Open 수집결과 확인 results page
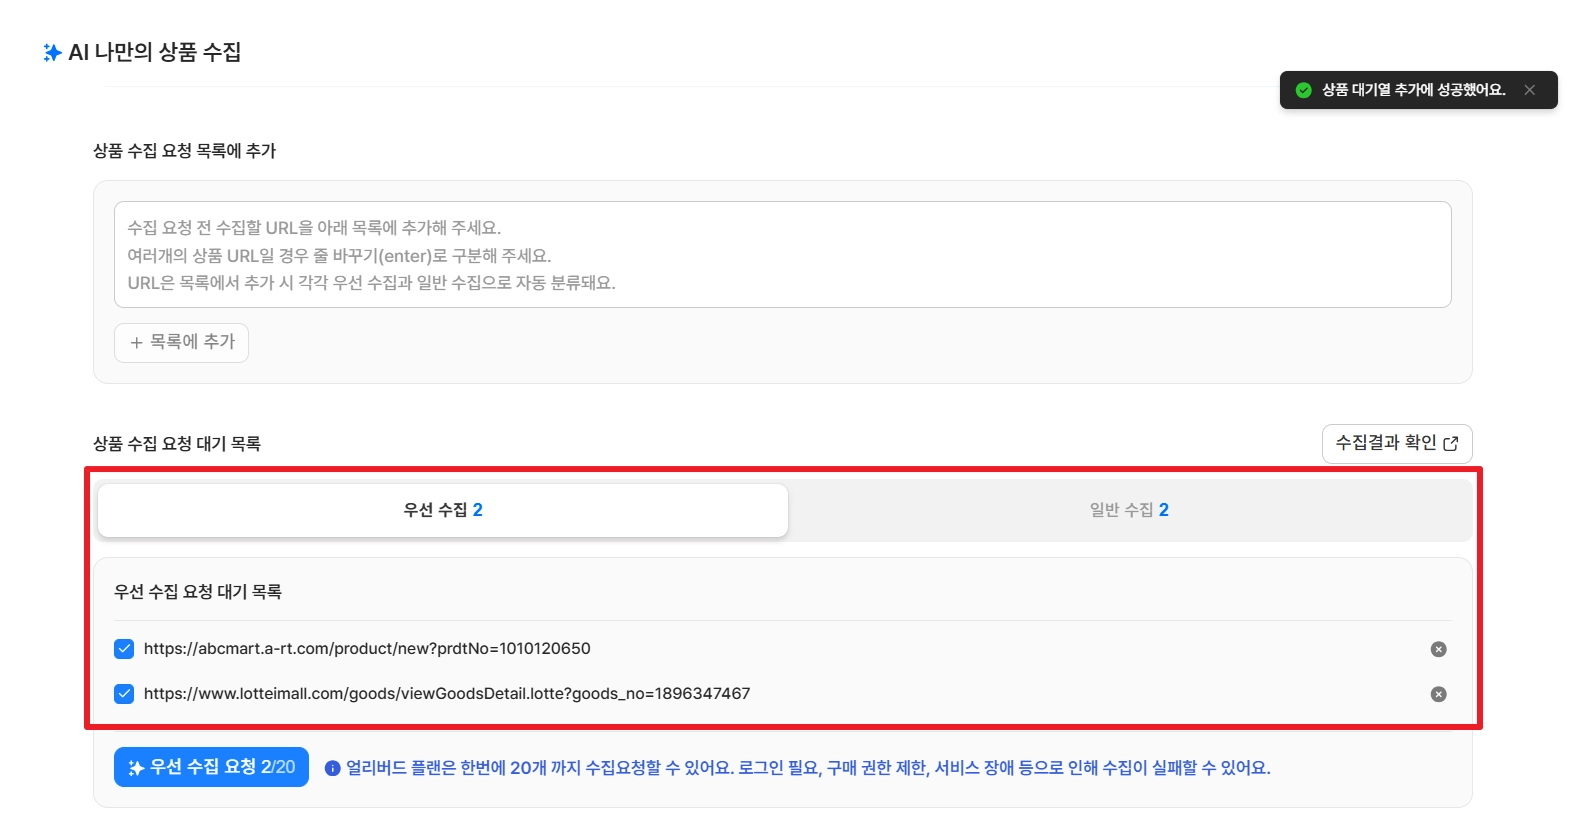The width and height of the screenshot is (1570, 817). [x=1397, y=443]
